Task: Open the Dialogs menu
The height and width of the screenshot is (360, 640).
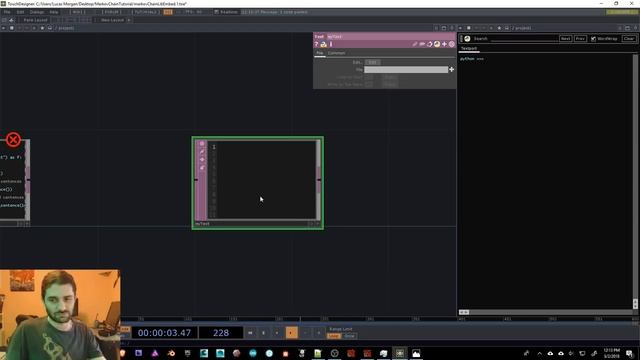Action: pyautogui.click(x=37, y=12)
